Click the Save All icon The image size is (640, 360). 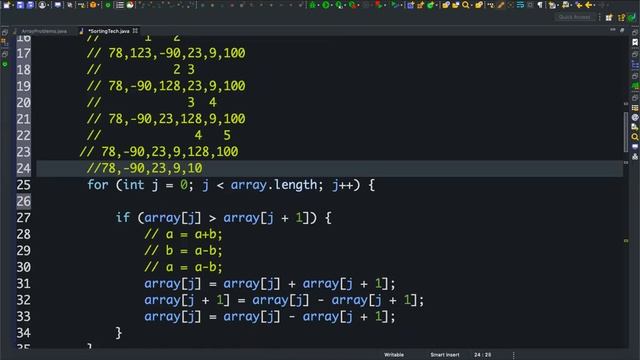pos(30,5)
